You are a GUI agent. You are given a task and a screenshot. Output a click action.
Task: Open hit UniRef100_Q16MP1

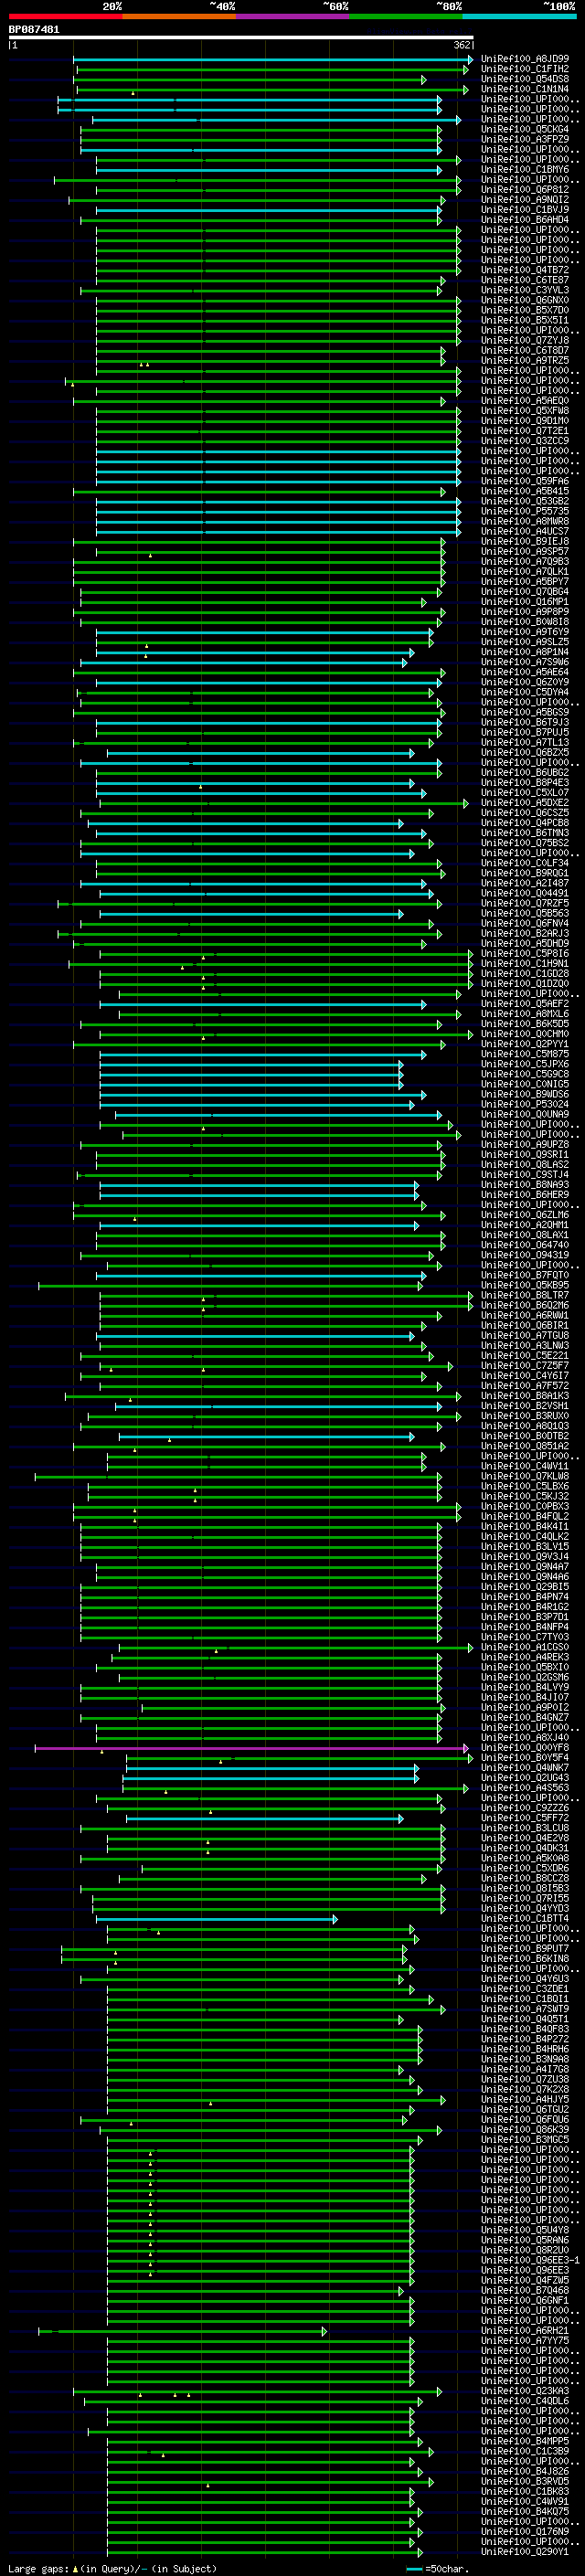tap(525, 602)
